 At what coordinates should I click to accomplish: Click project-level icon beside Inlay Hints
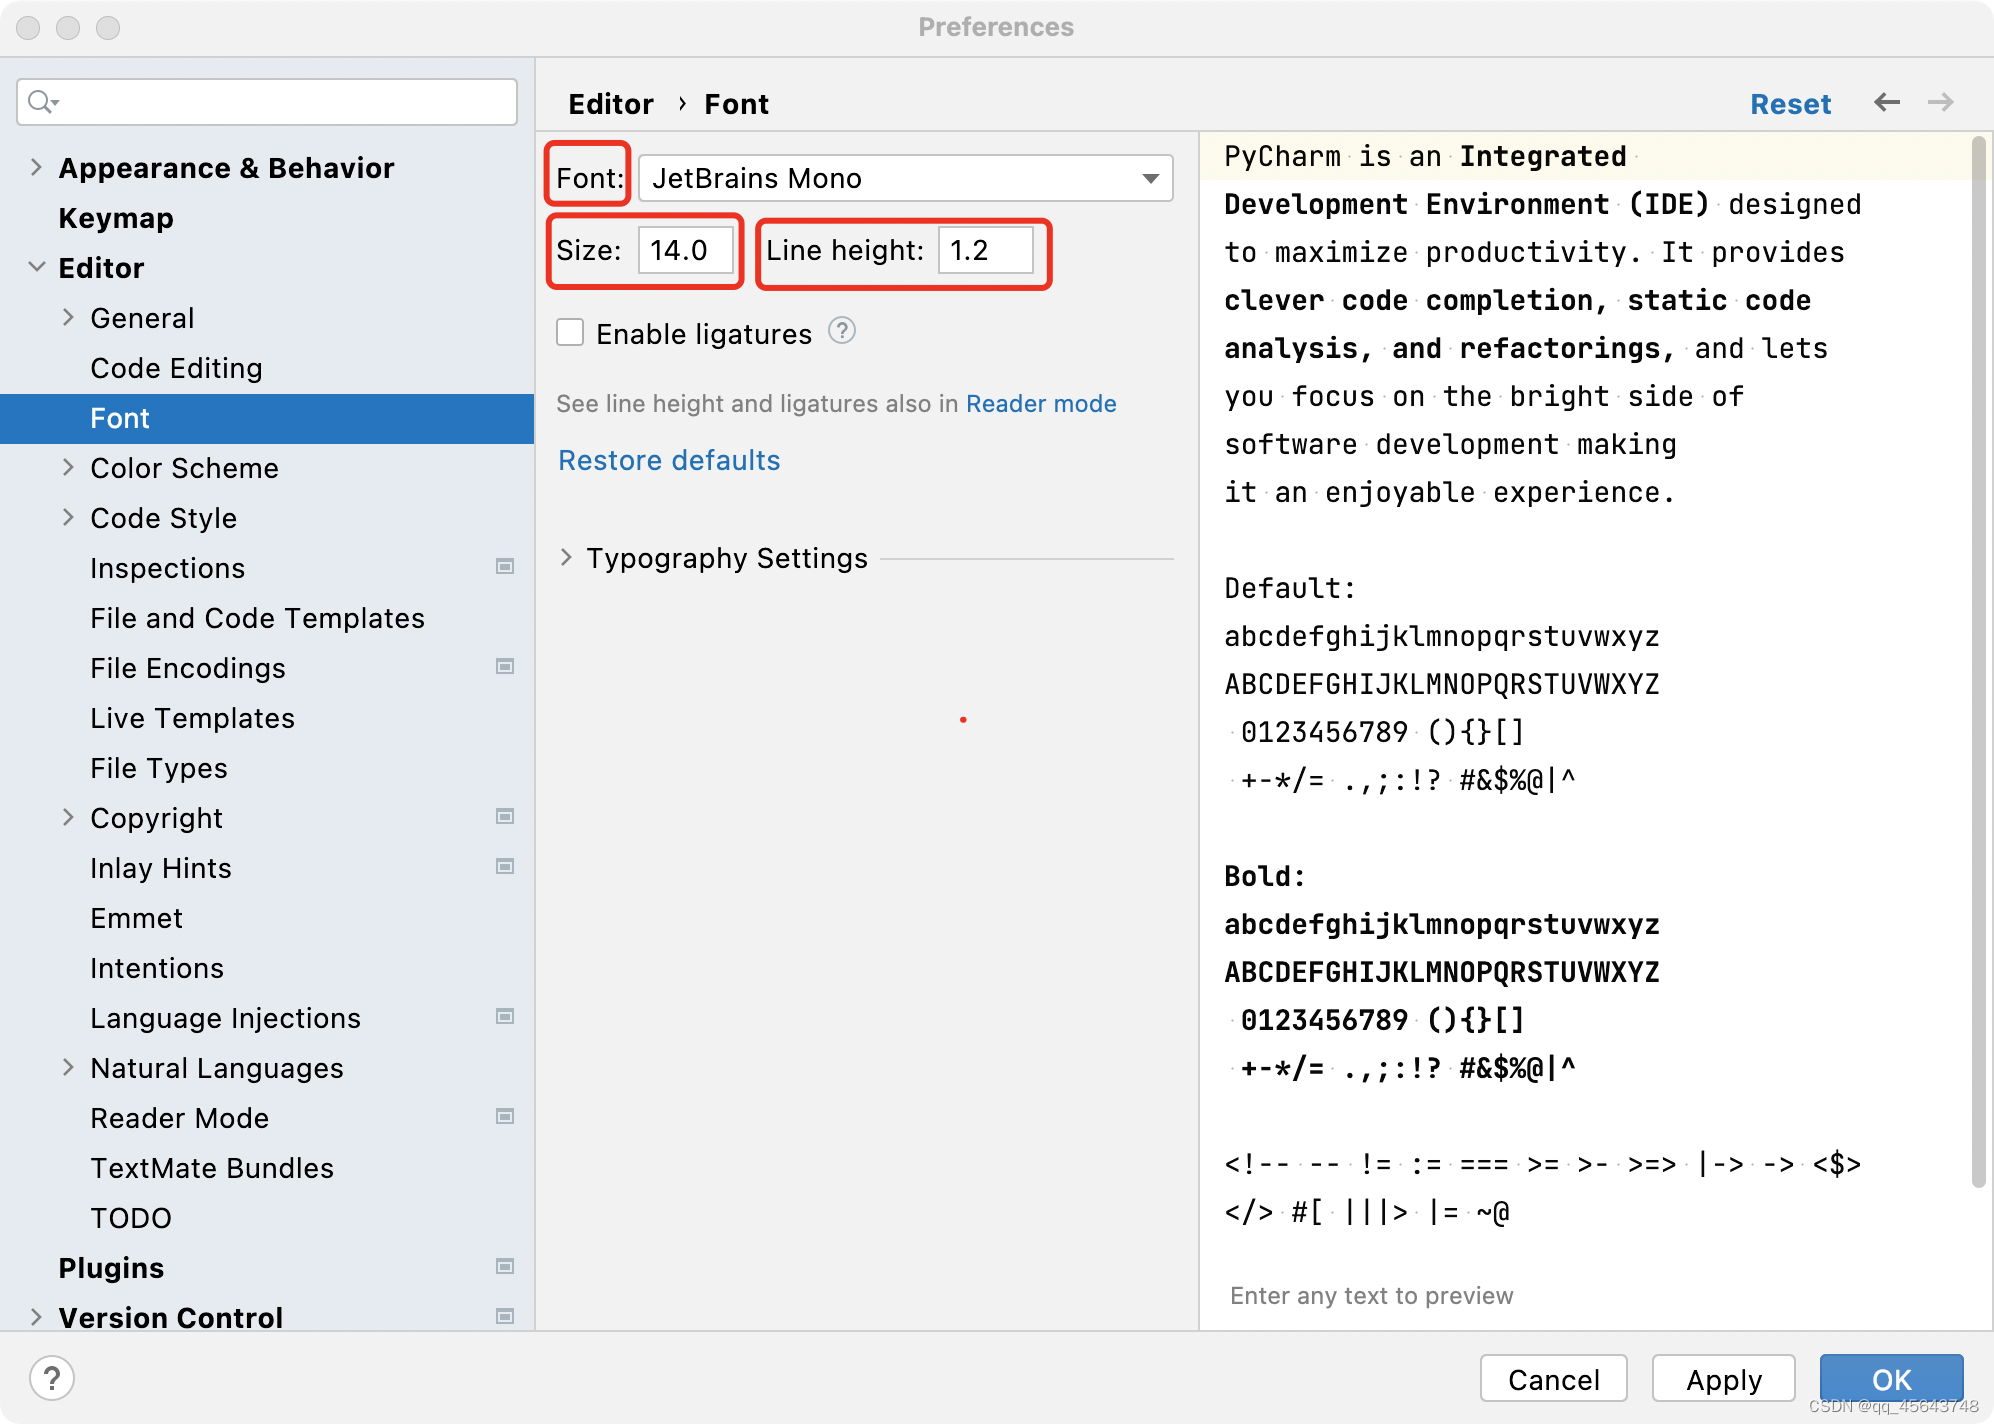(x=505, y=867)
